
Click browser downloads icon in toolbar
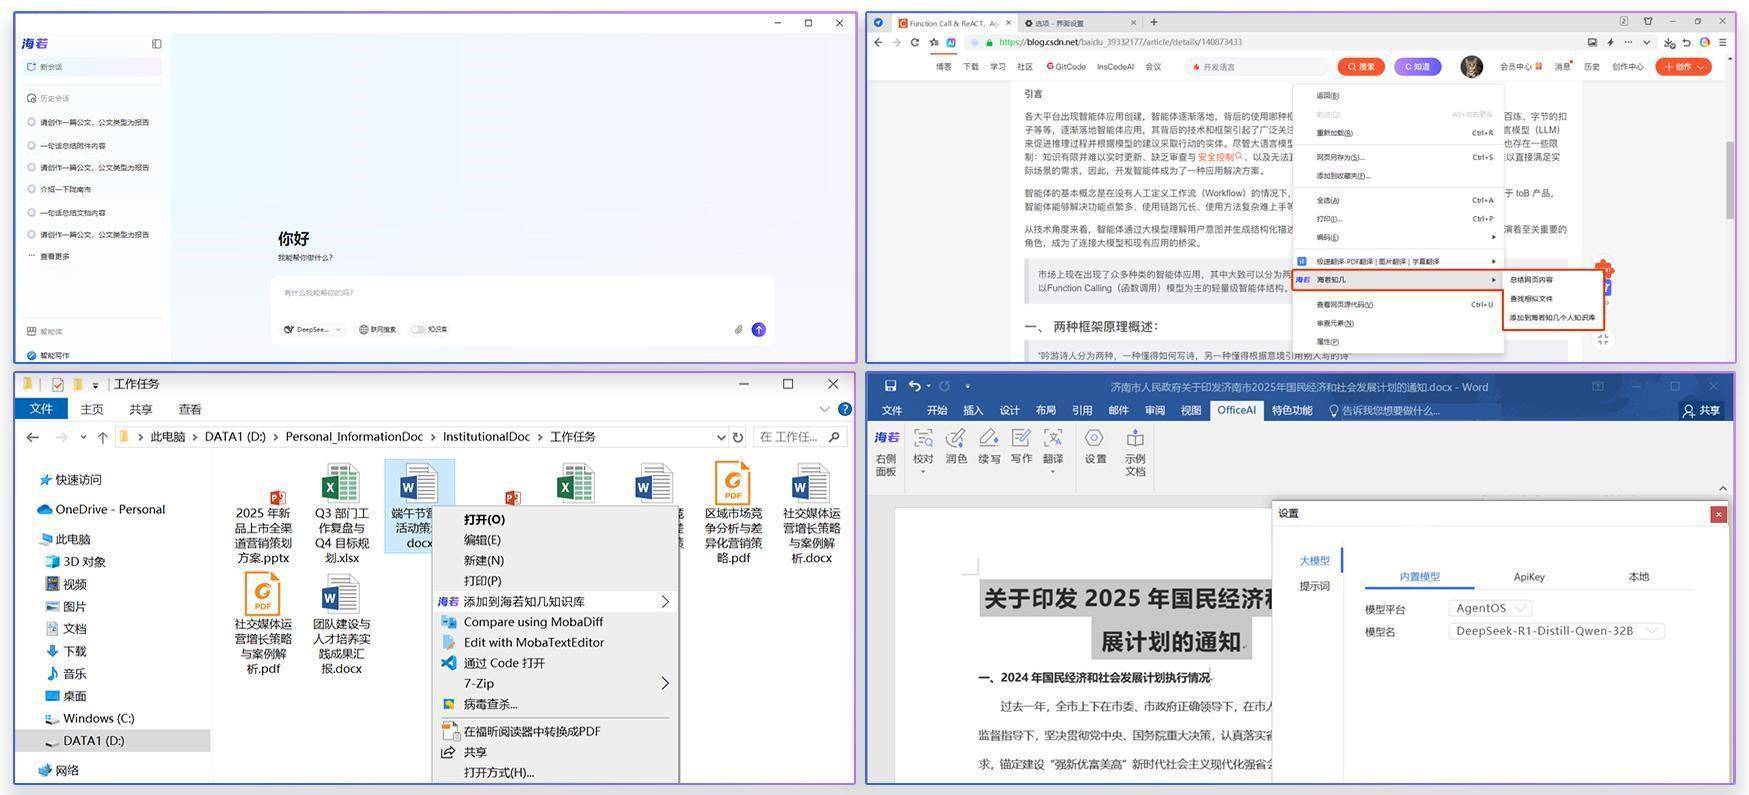pyautogui.click(x=1668, y=42)
